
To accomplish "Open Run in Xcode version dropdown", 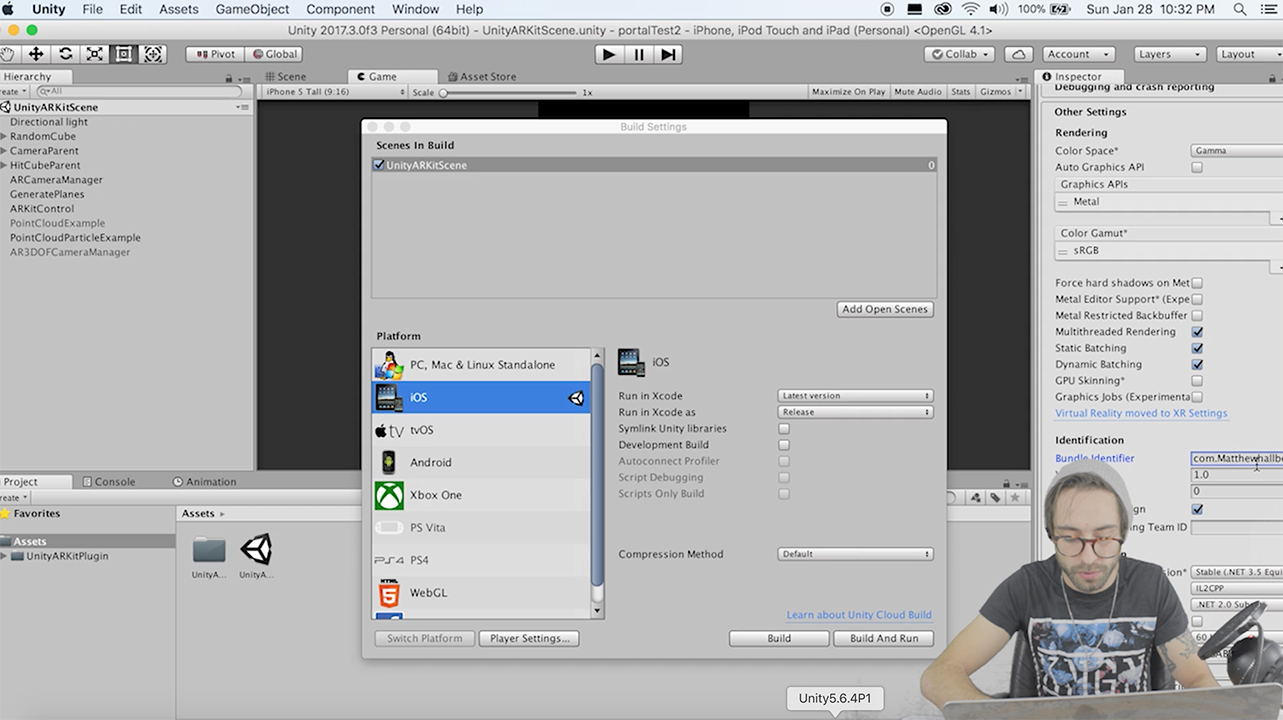I will coord(855,396).
